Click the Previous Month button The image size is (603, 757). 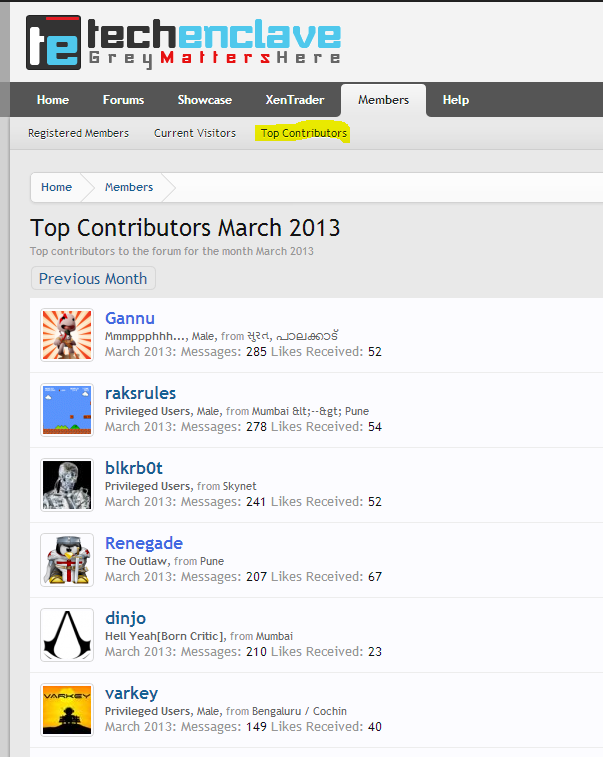[93, 279]
